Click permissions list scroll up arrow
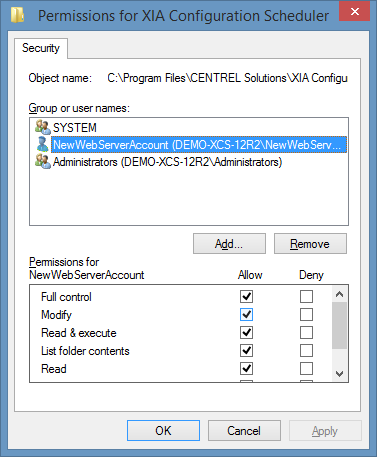 (339, 294)
